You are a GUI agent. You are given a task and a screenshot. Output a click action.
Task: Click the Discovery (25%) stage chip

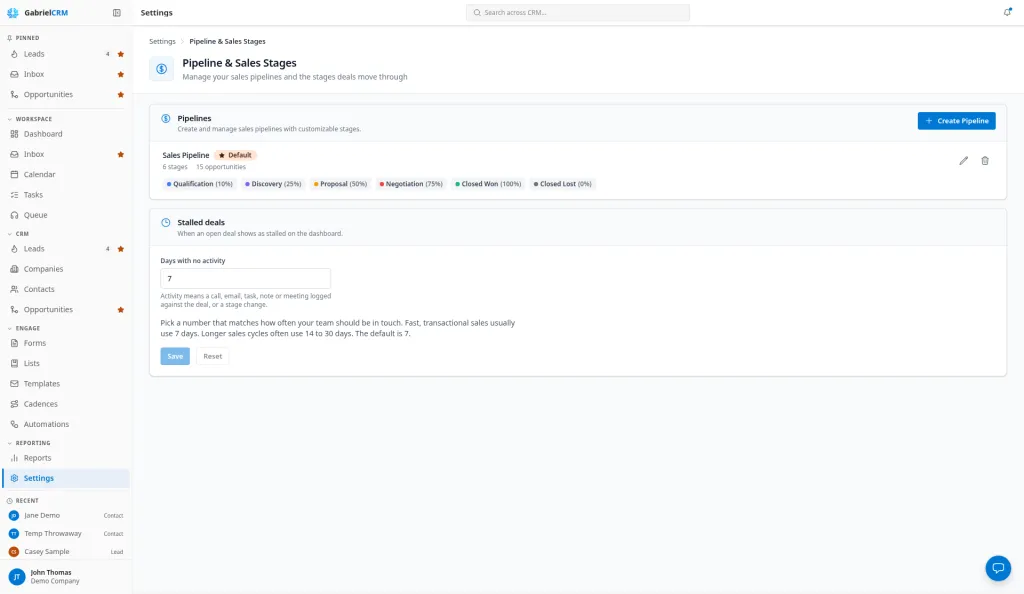click(273, 184)
